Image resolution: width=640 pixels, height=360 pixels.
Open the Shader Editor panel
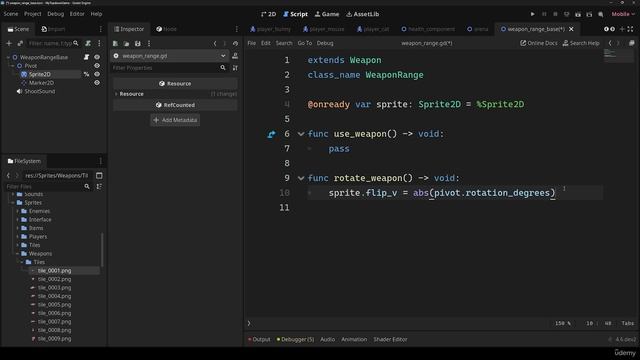click(x=390, y=339)
